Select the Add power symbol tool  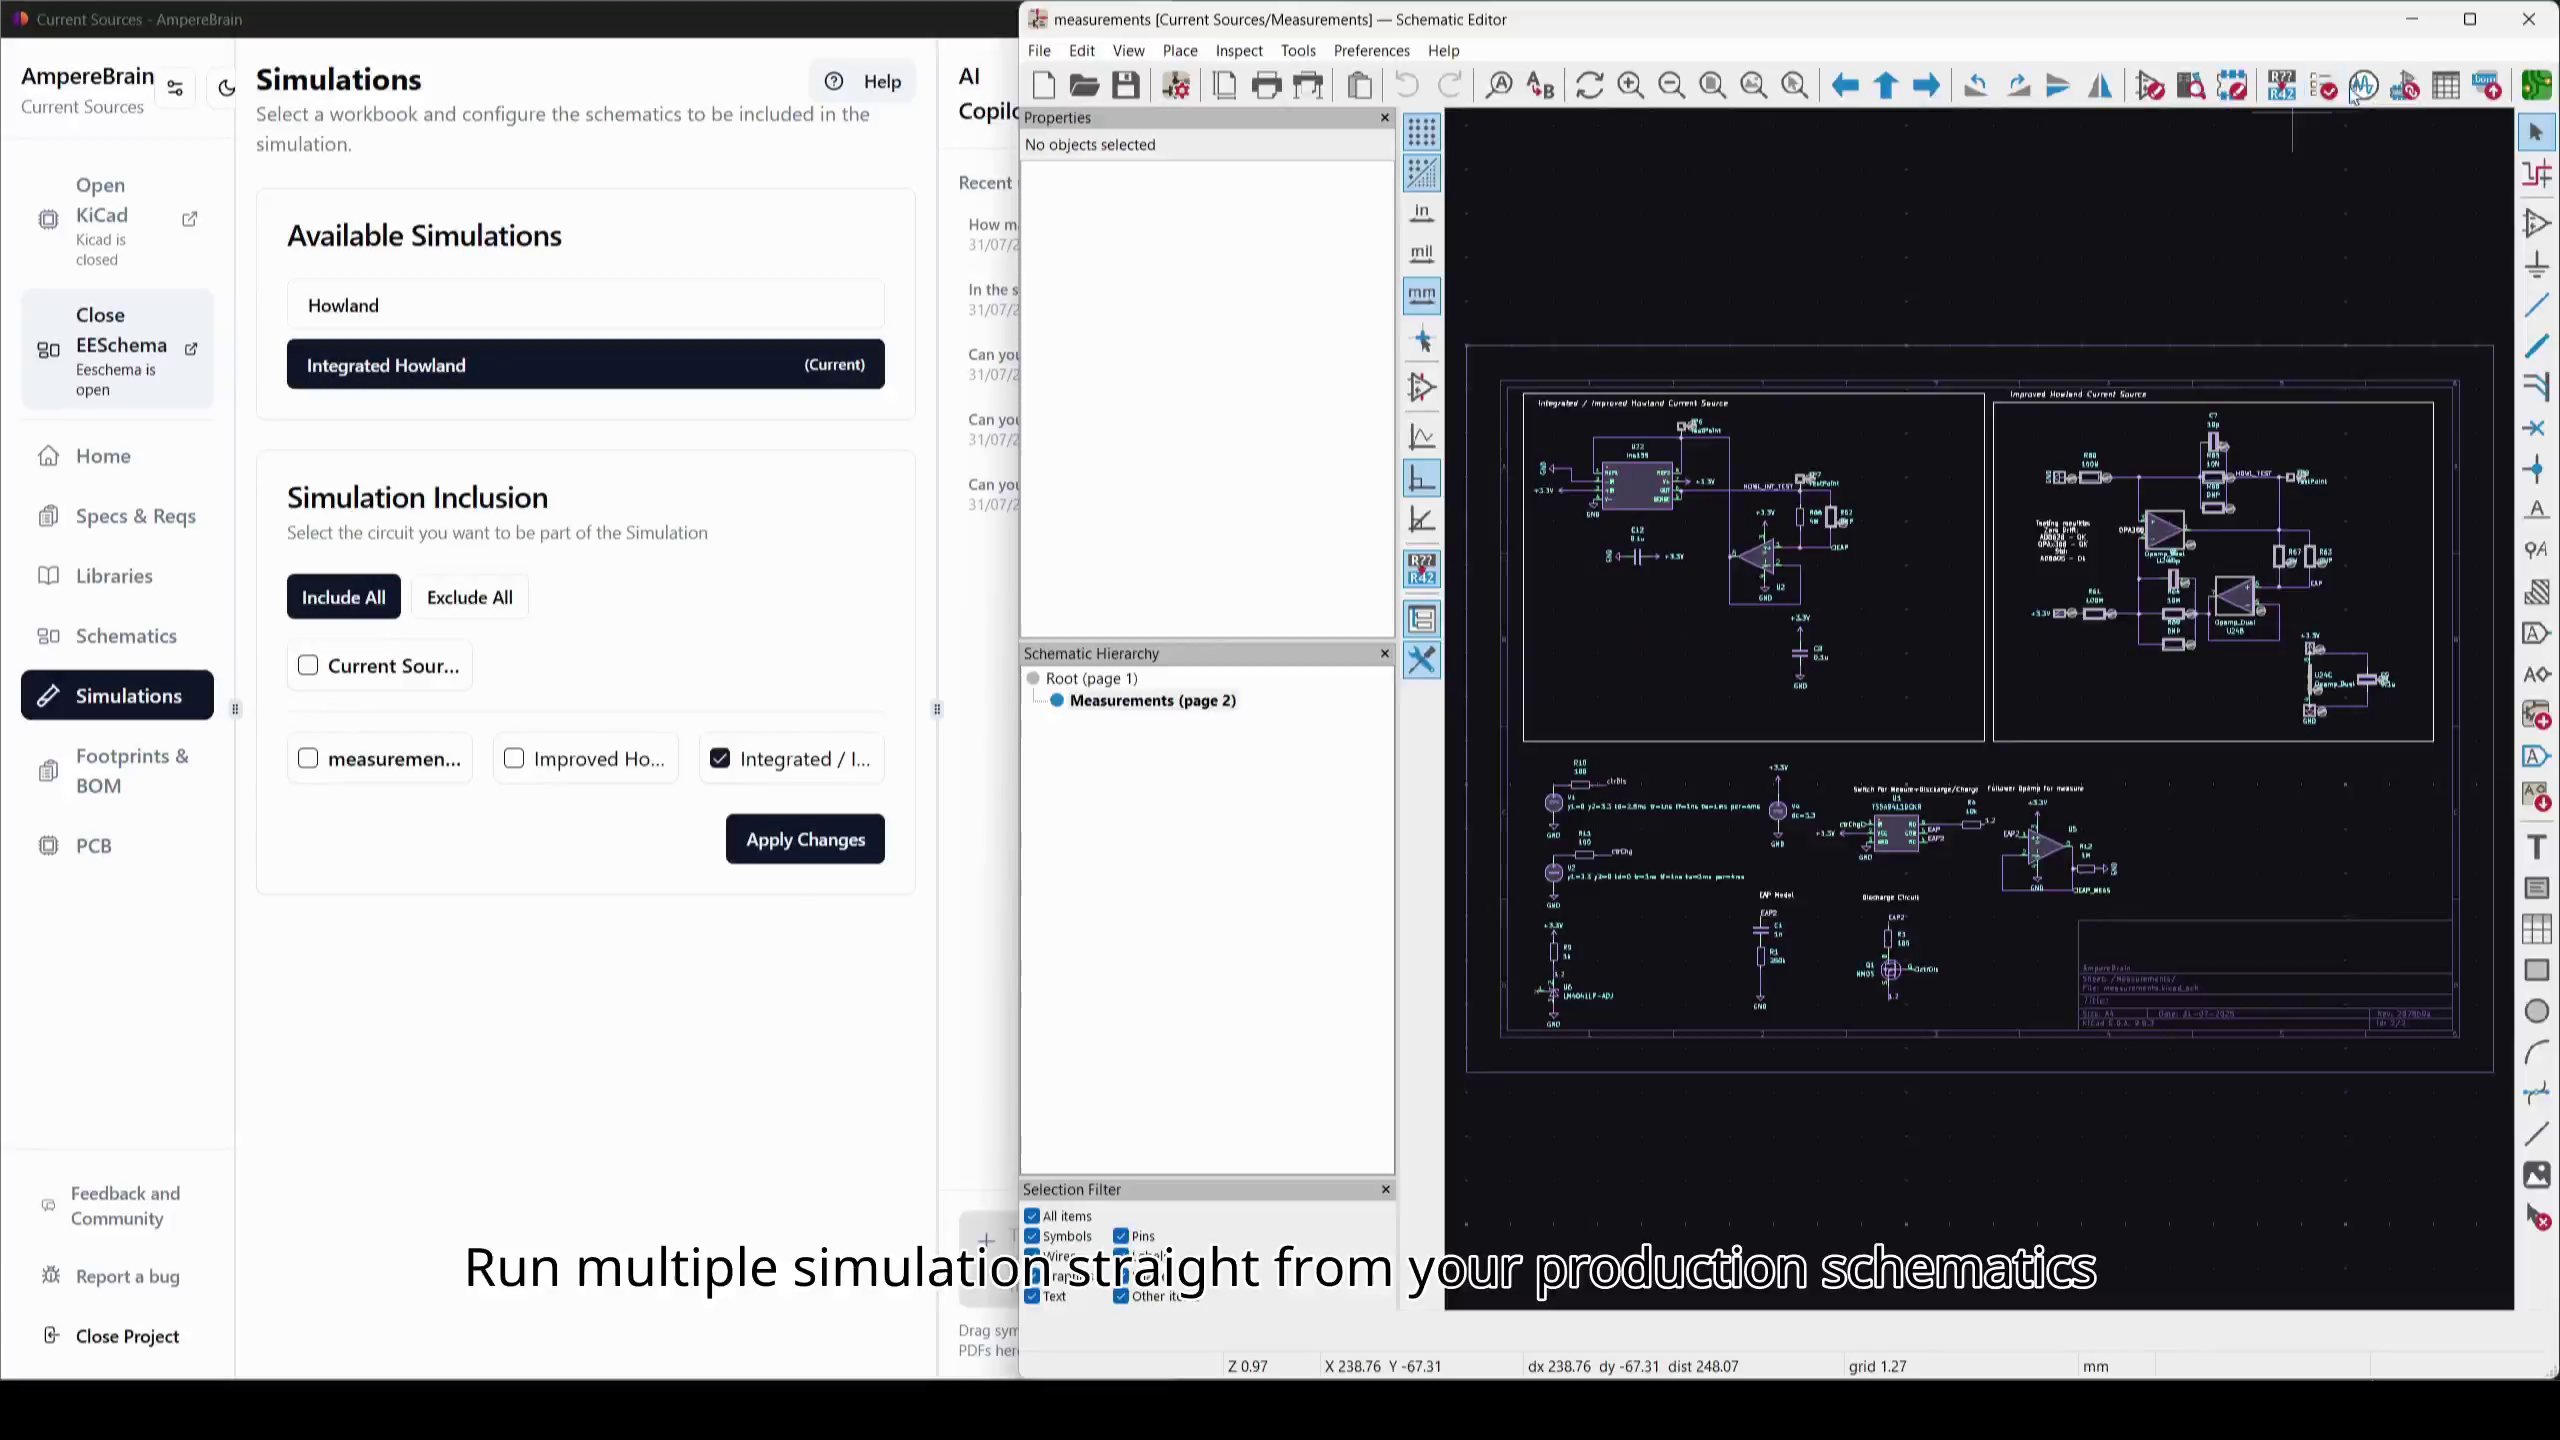click(2536, 265)
